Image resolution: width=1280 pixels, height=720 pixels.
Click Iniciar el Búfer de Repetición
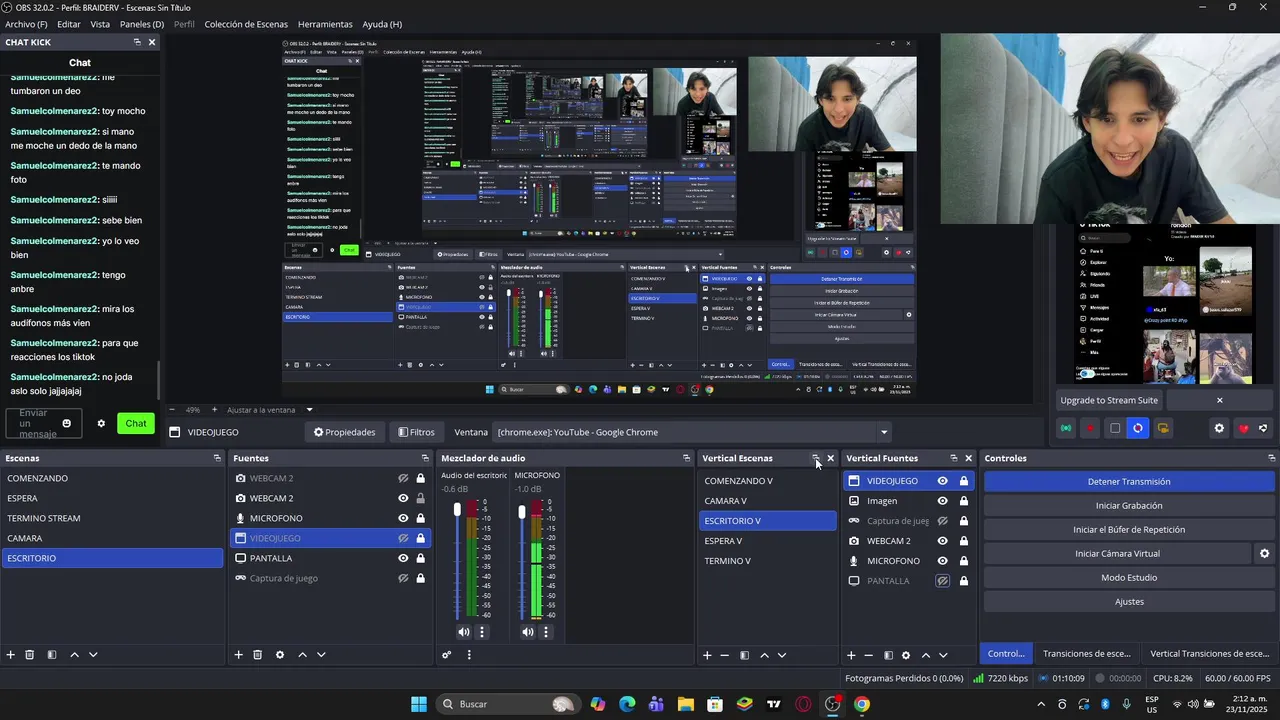point(1129,530)
